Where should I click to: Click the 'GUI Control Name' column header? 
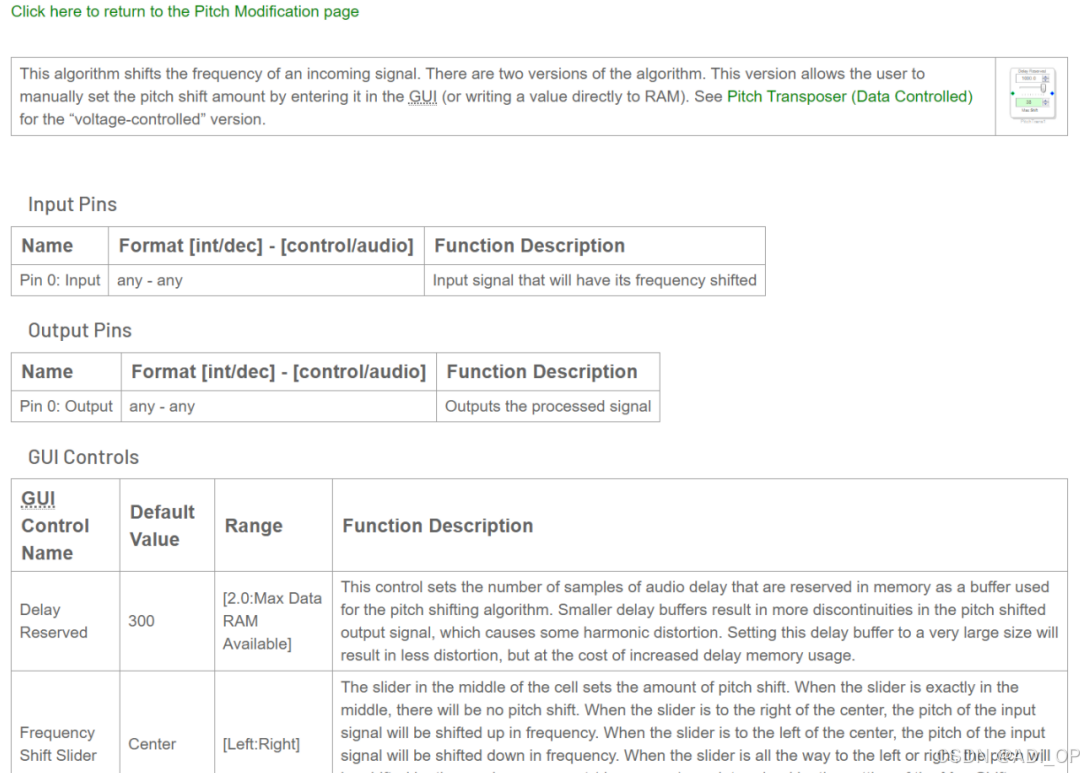(66, 525)
